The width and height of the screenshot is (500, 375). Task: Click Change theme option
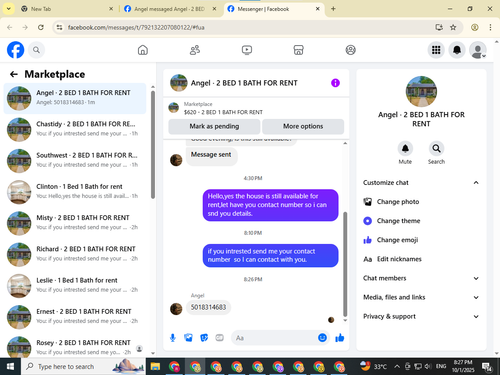(421, 221)
